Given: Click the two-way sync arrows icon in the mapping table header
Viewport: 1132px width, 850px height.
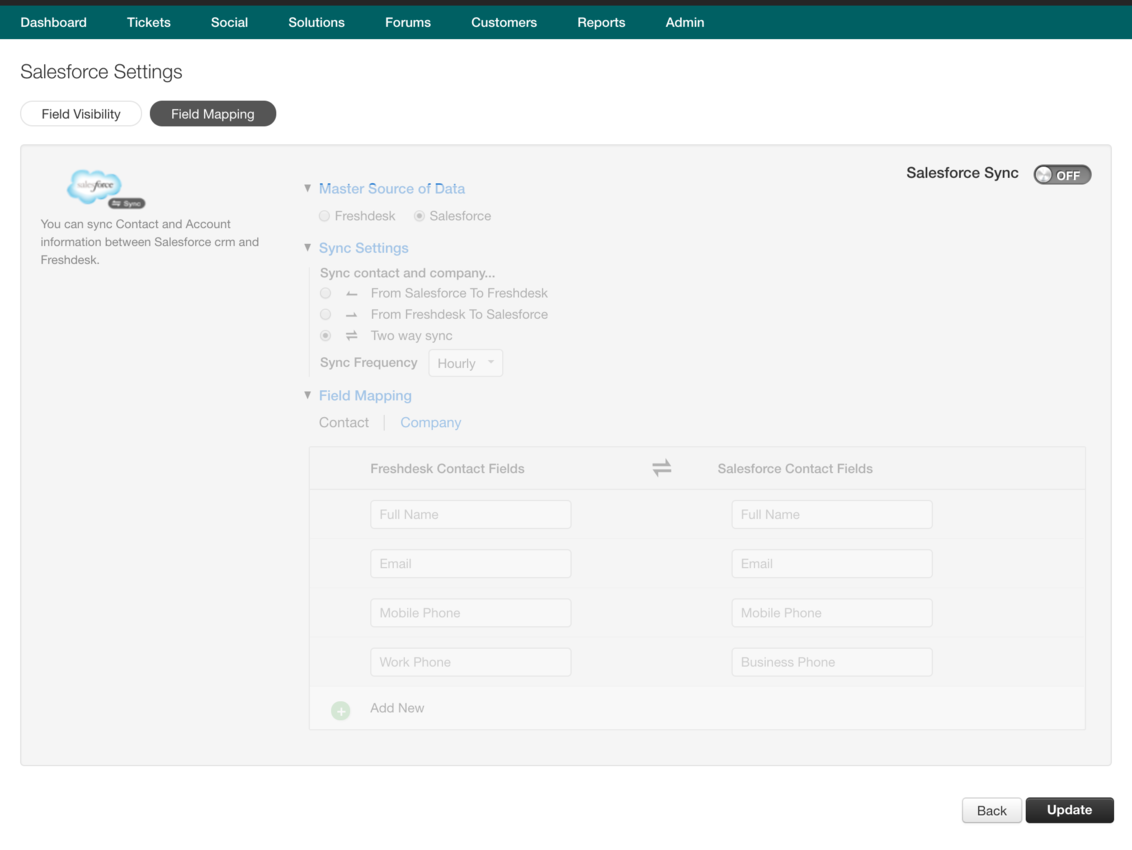Looking at the screenshot, I should tap(661, 467).
